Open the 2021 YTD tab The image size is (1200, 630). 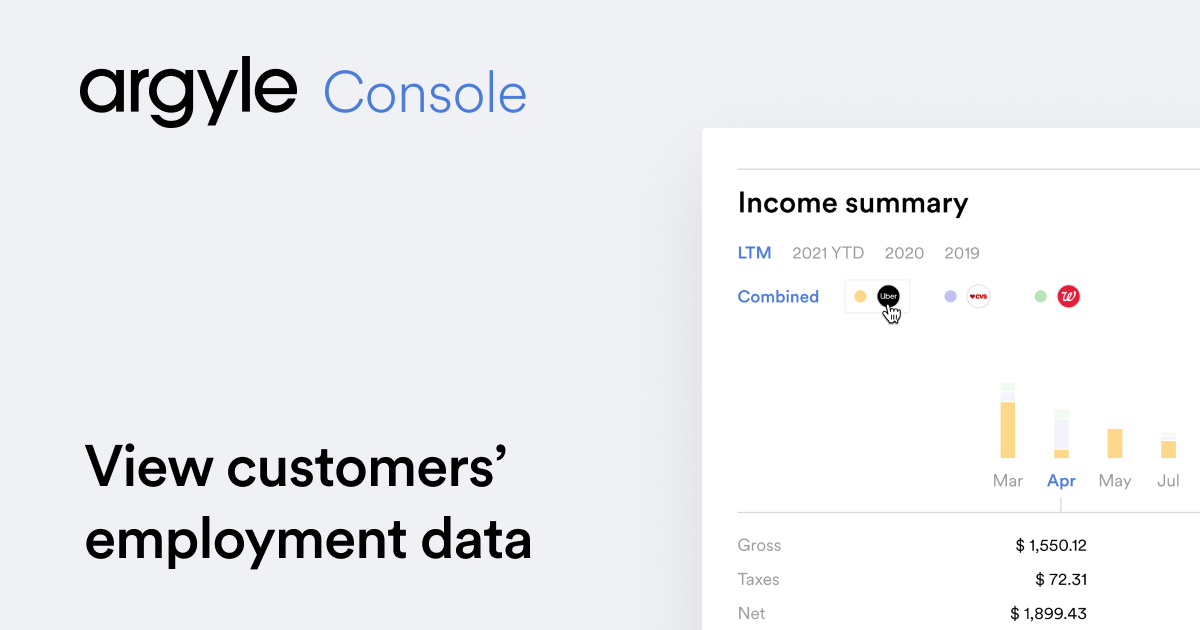(x=828, y=253)
